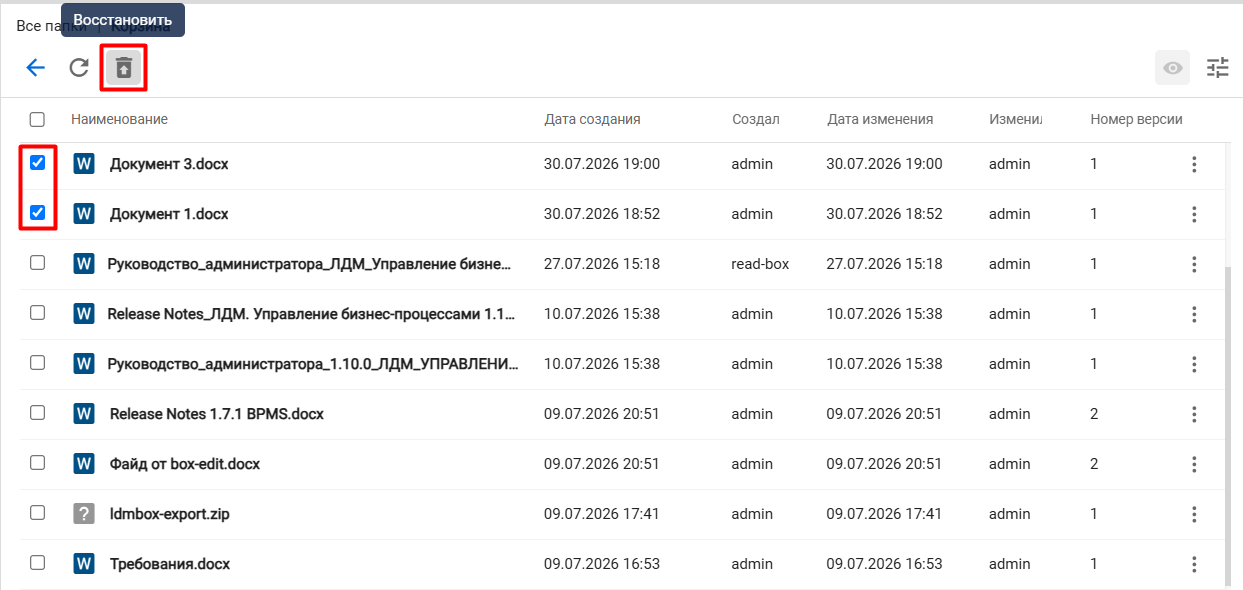Click creation date 30.07.2026 19:00
Screen dimensions: 1243x590
click(602, 164)
